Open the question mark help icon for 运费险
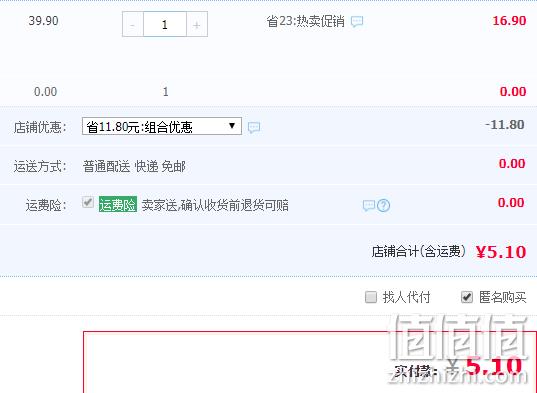Viewport: 537px width, 393px height. [384, 205]
